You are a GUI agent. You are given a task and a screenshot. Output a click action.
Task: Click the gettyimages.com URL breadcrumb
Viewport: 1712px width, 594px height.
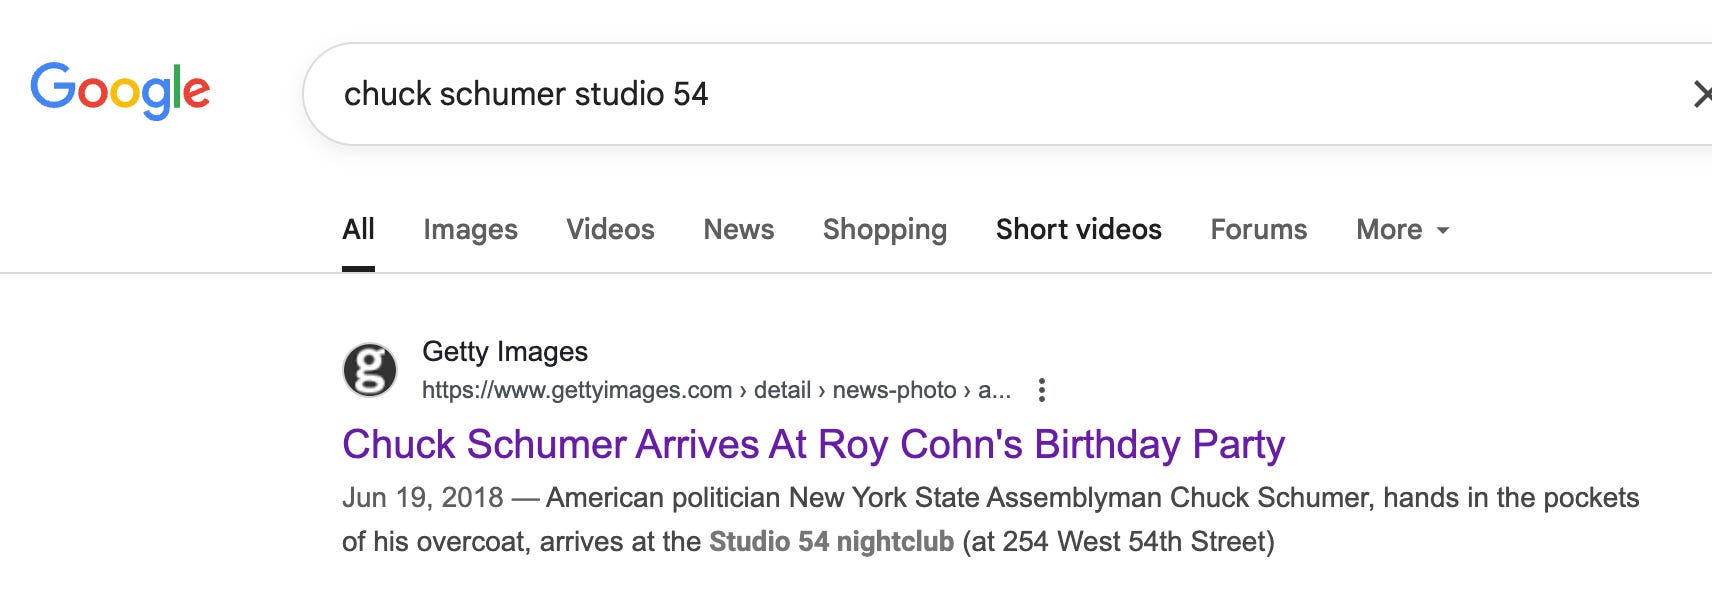pyautogui.click(x=716, y=390)
